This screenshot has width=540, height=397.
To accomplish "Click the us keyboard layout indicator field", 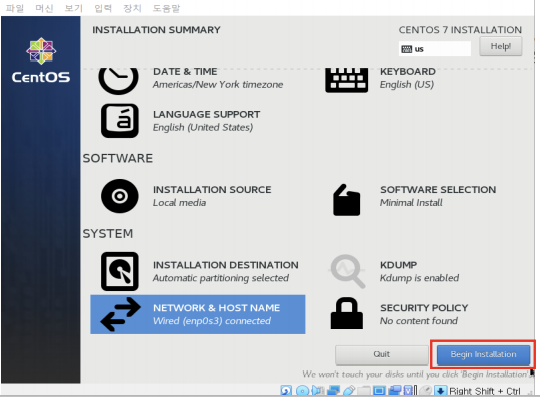I will tap(435, 49).
